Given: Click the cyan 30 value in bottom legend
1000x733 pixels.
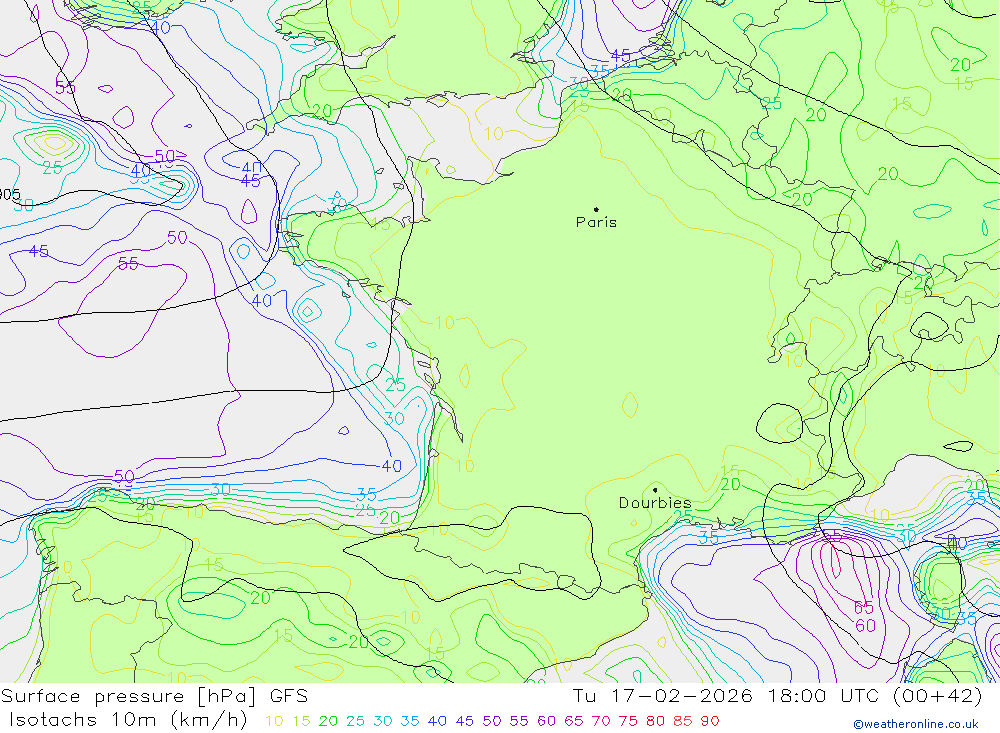Looking at the screenshot, I should tap(383, 721).
